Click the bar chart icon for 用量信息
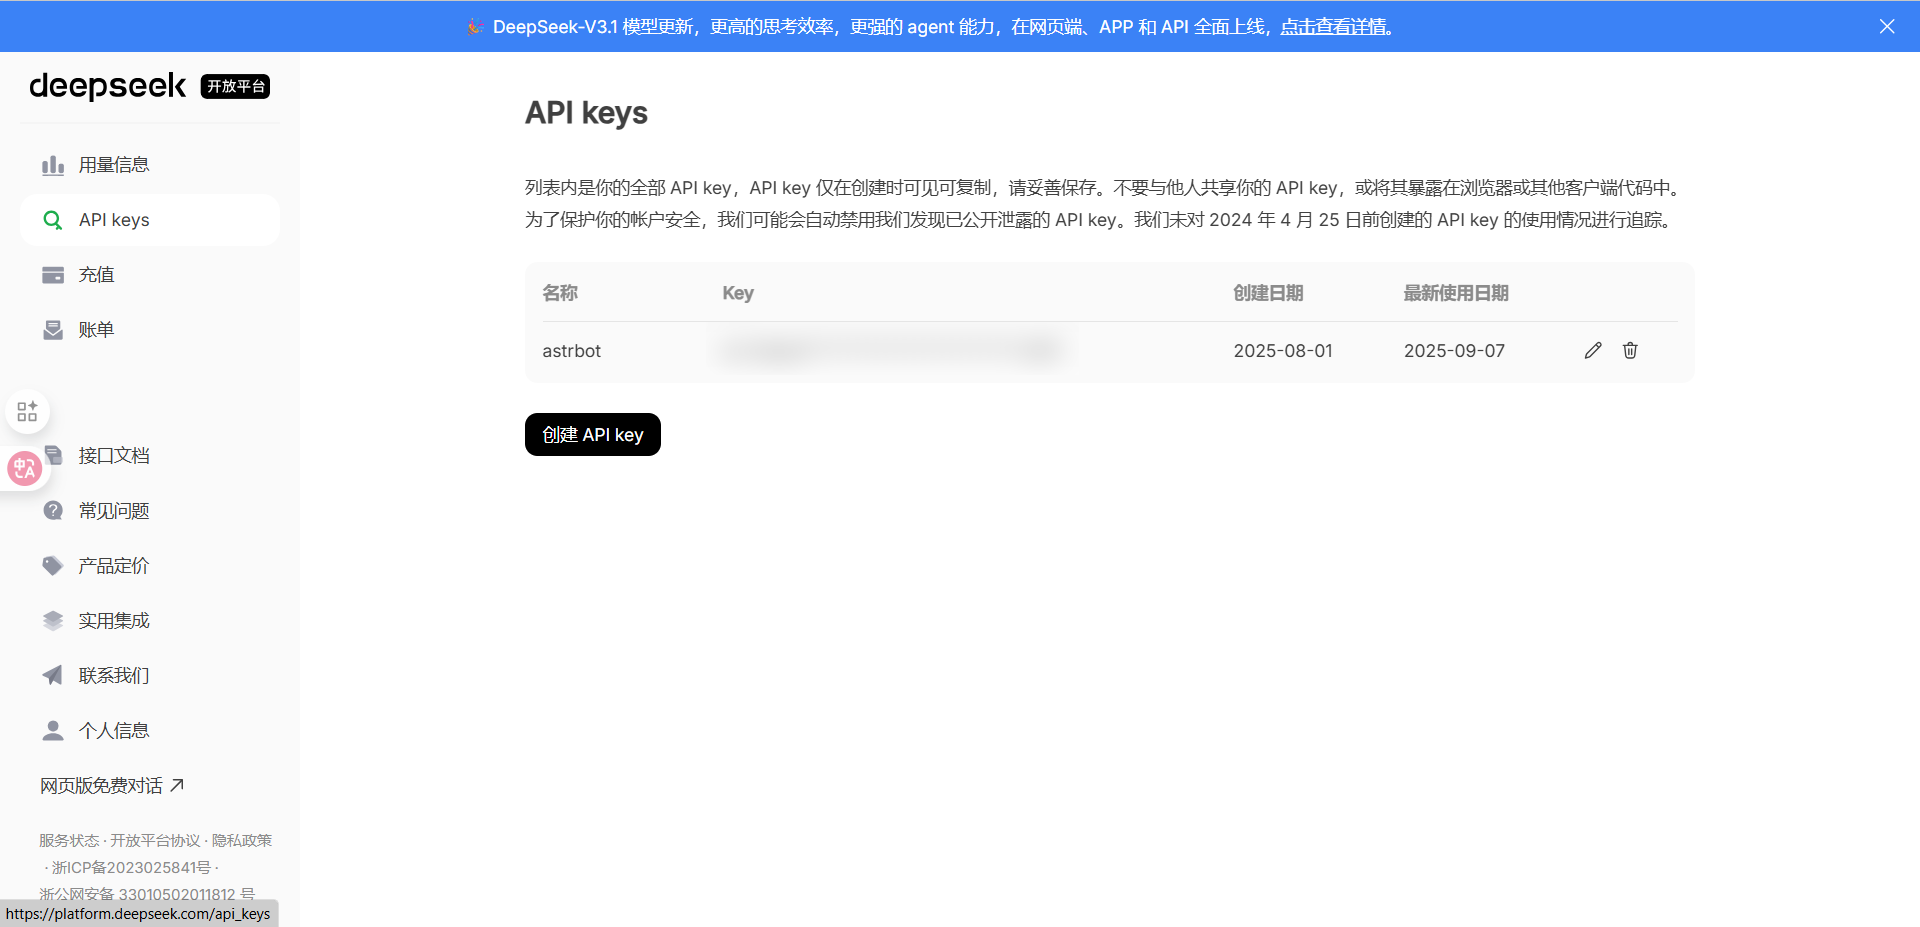 (x=53, y=165)
